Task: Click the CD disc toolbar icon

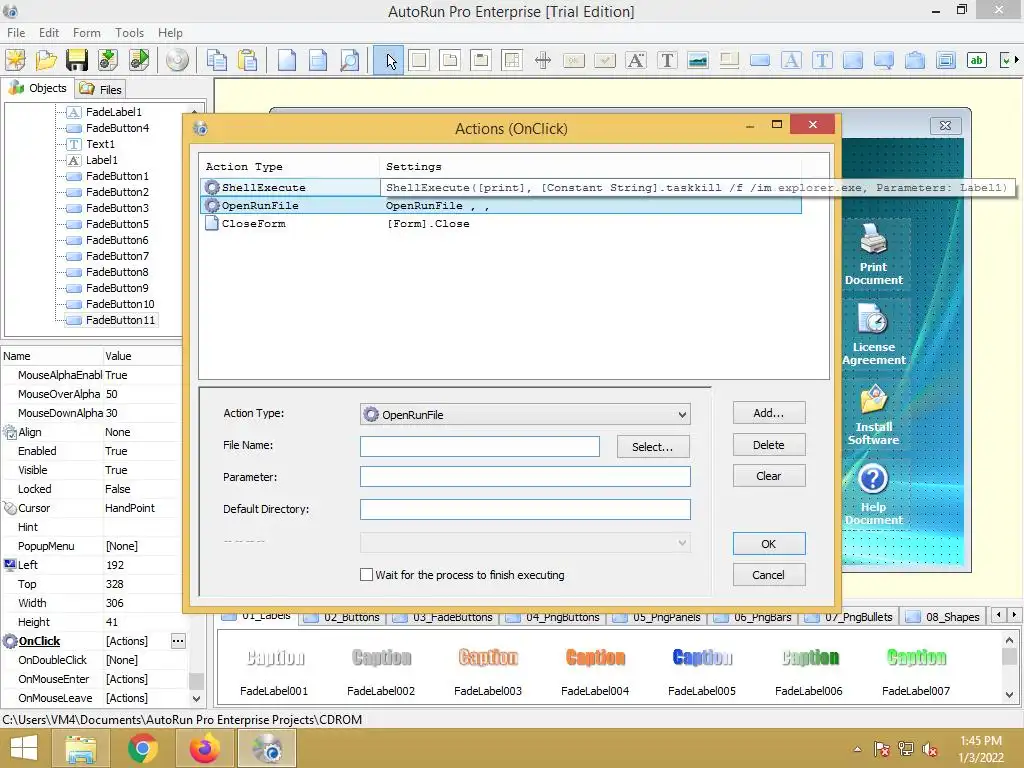Action: tap(177, 60)
